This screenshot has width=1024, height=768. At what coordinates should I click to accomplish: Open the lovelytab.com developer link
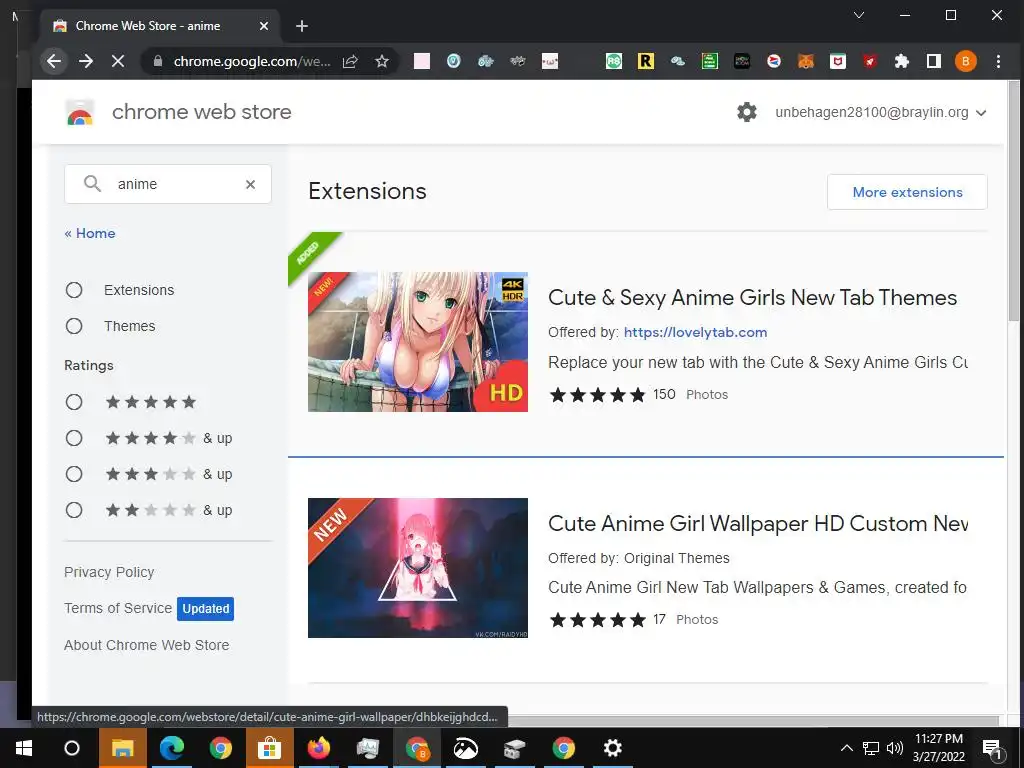pos(695,332)
